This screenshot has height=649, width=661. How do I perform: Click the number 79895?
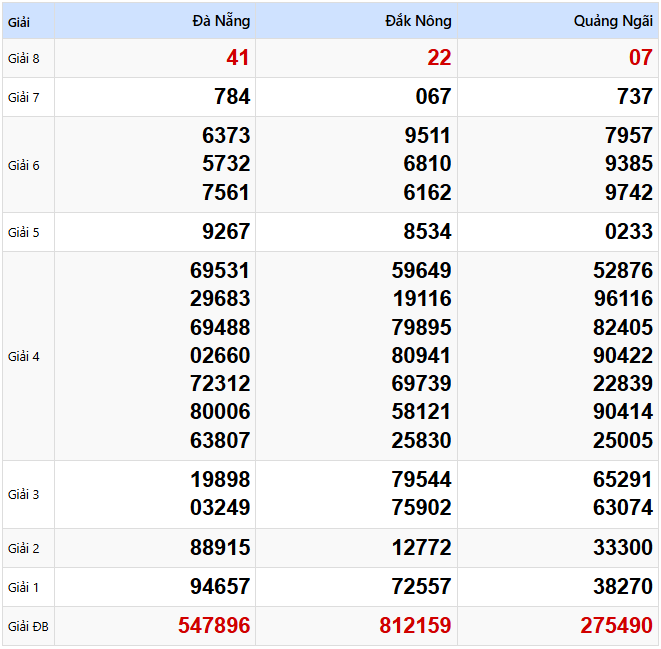422,327
